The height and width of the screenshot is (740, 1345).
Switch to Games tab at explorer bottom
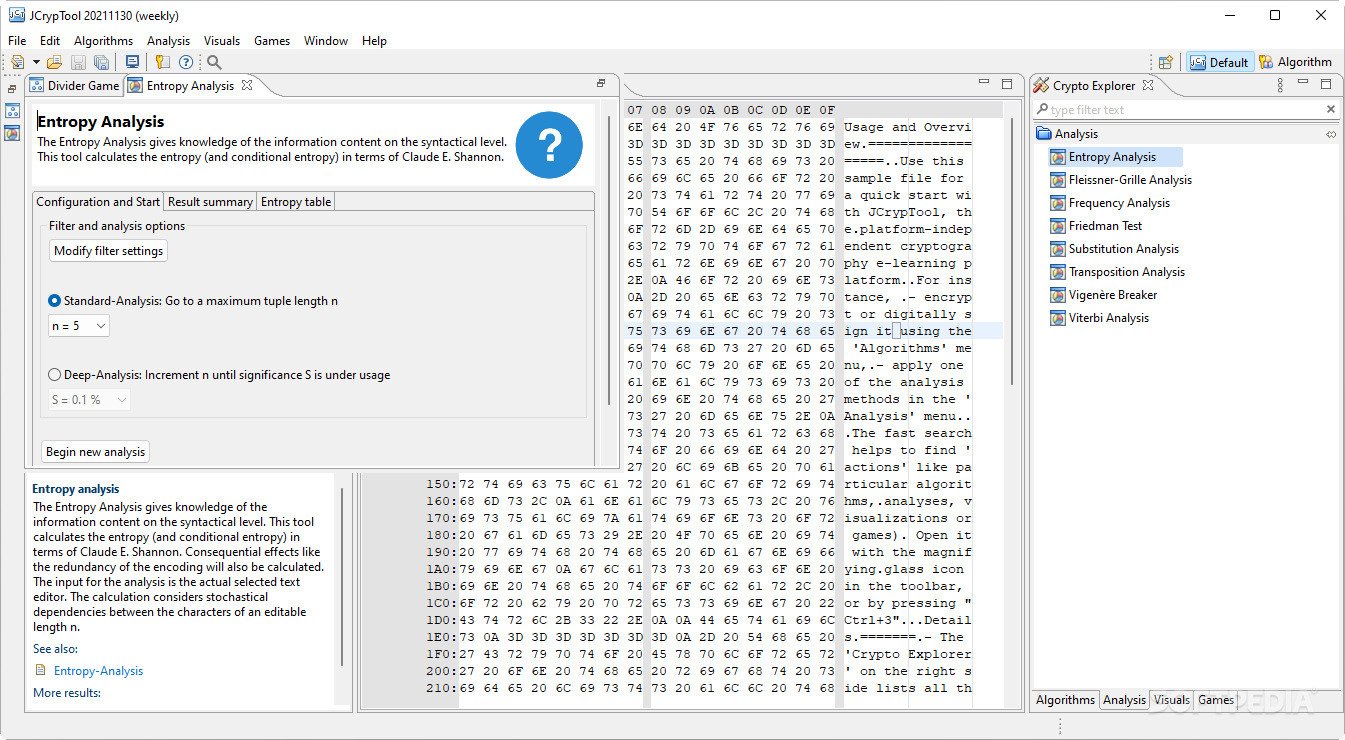tap(1216, 700)
